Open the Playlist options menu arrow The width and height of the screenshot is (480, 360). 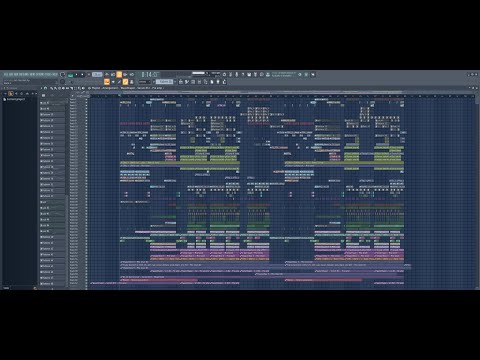coord(42,88)
